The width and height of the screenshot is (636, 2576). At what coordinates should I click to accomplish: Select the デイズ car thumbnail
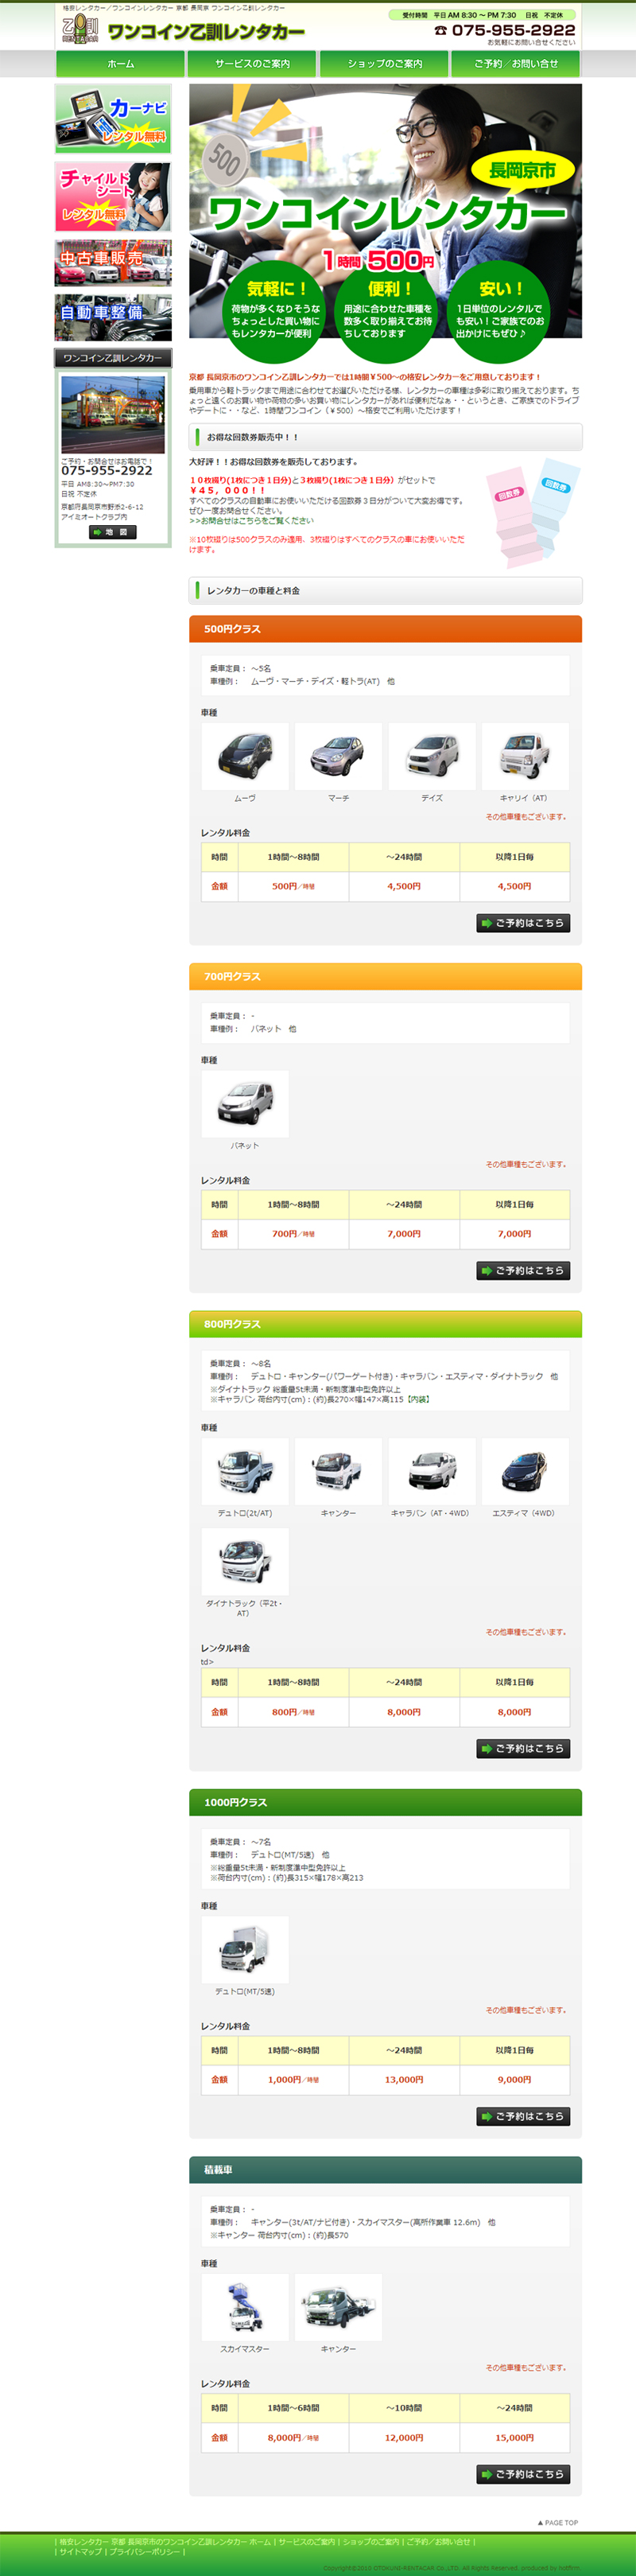click(x=432, y=756)
